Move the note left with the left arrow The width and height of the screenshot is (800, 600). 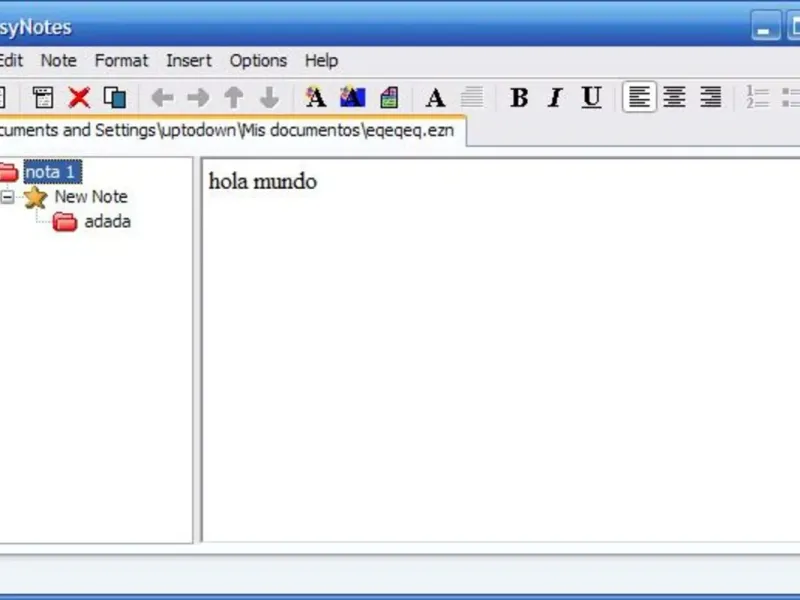click(x=162, y=97)
